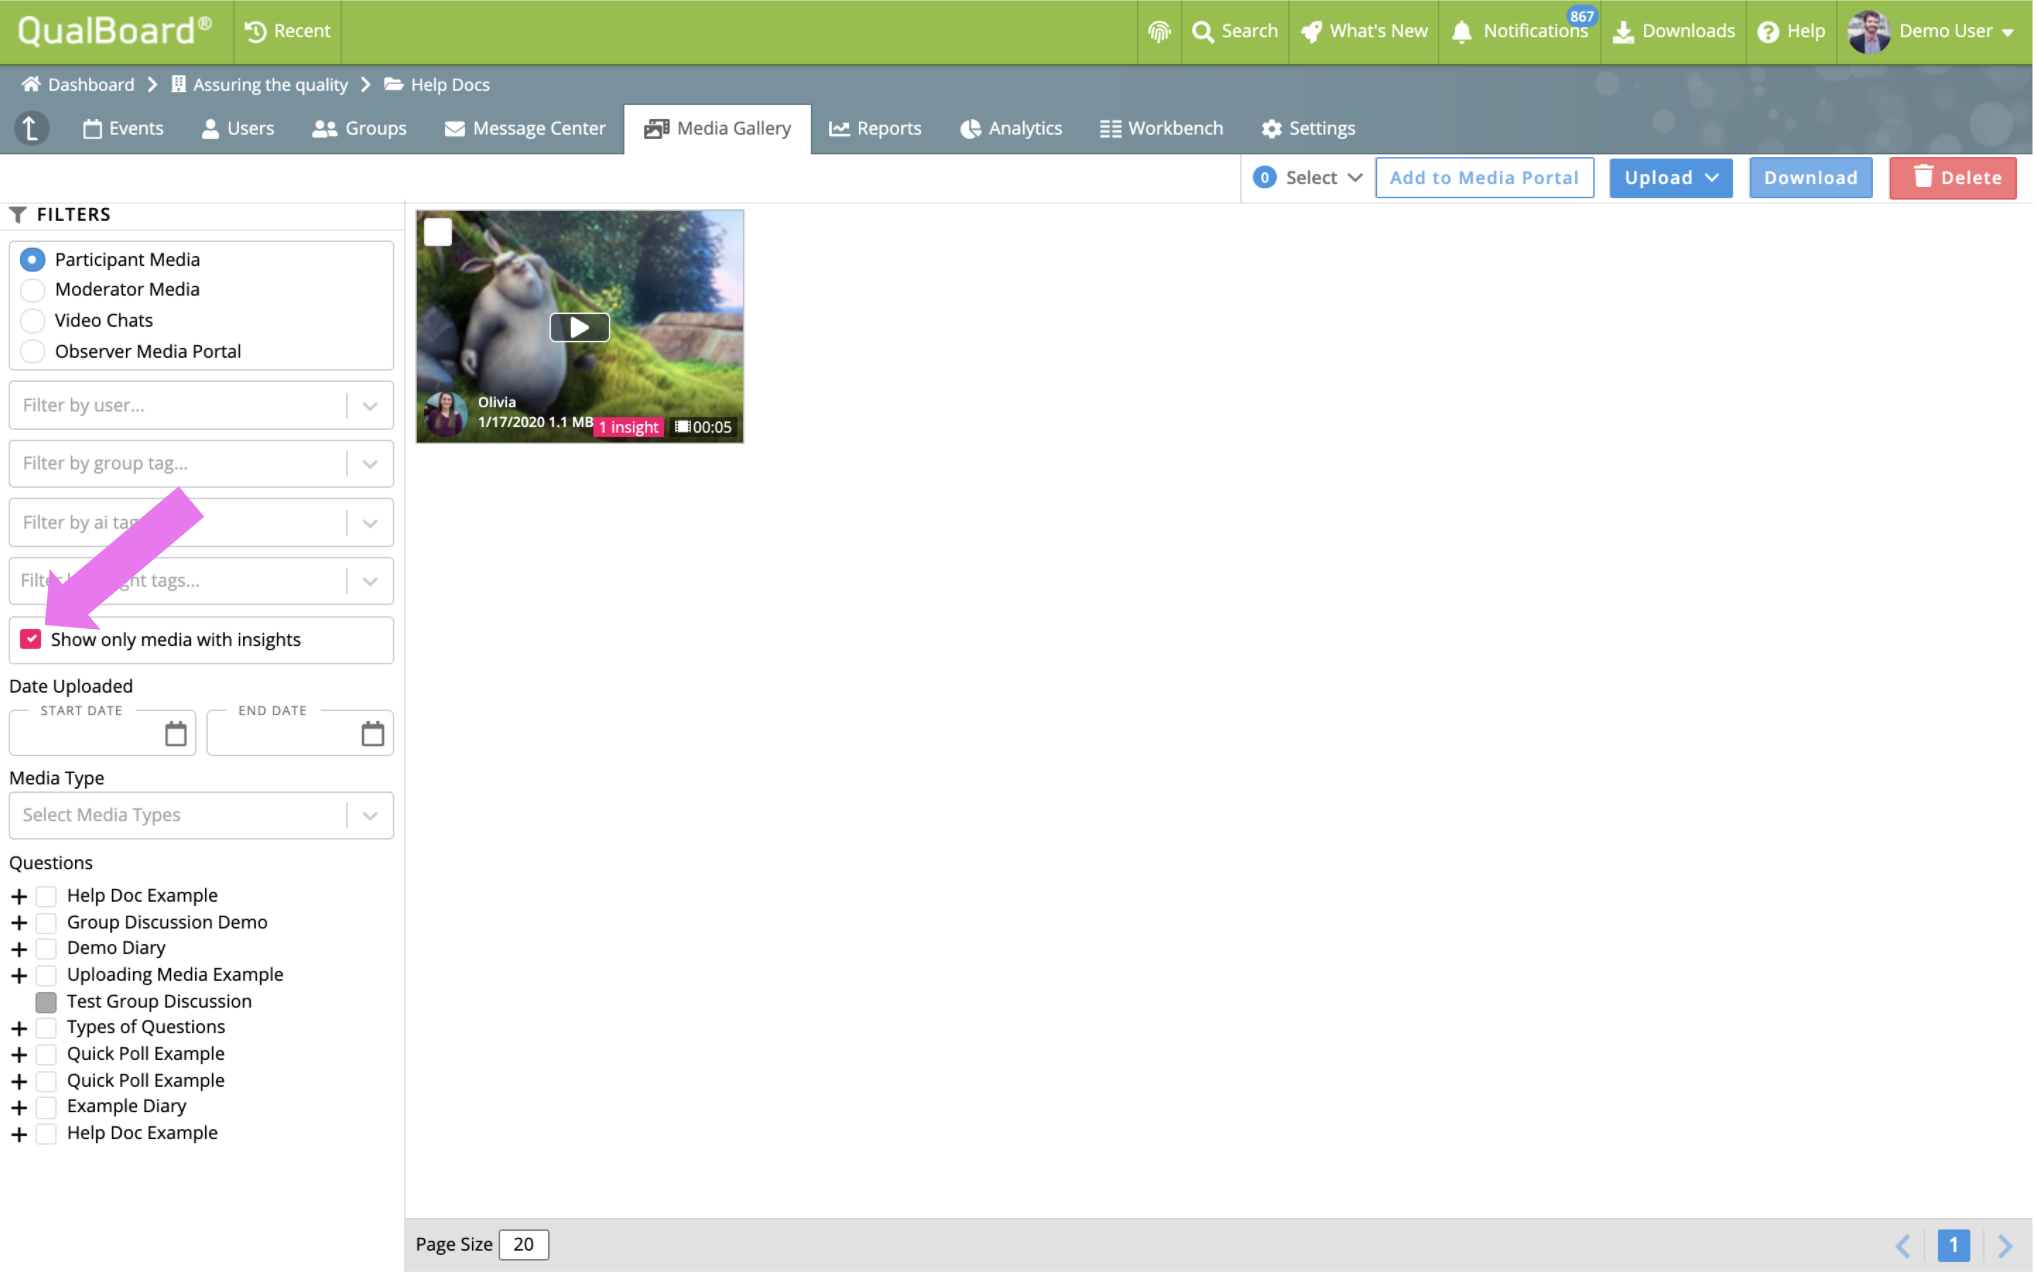This screenshot has height=1276, width=2036.
Task: Click the fingerprint icon in top bar
Action: (1159, 31)
